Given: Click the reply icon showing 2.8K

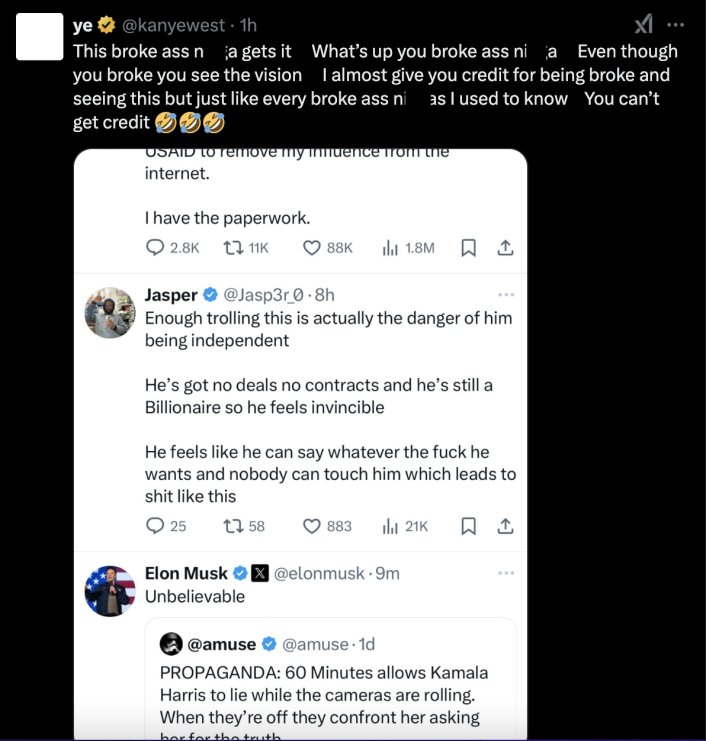Looking at the screenshot, I should [x=156, y=247].
